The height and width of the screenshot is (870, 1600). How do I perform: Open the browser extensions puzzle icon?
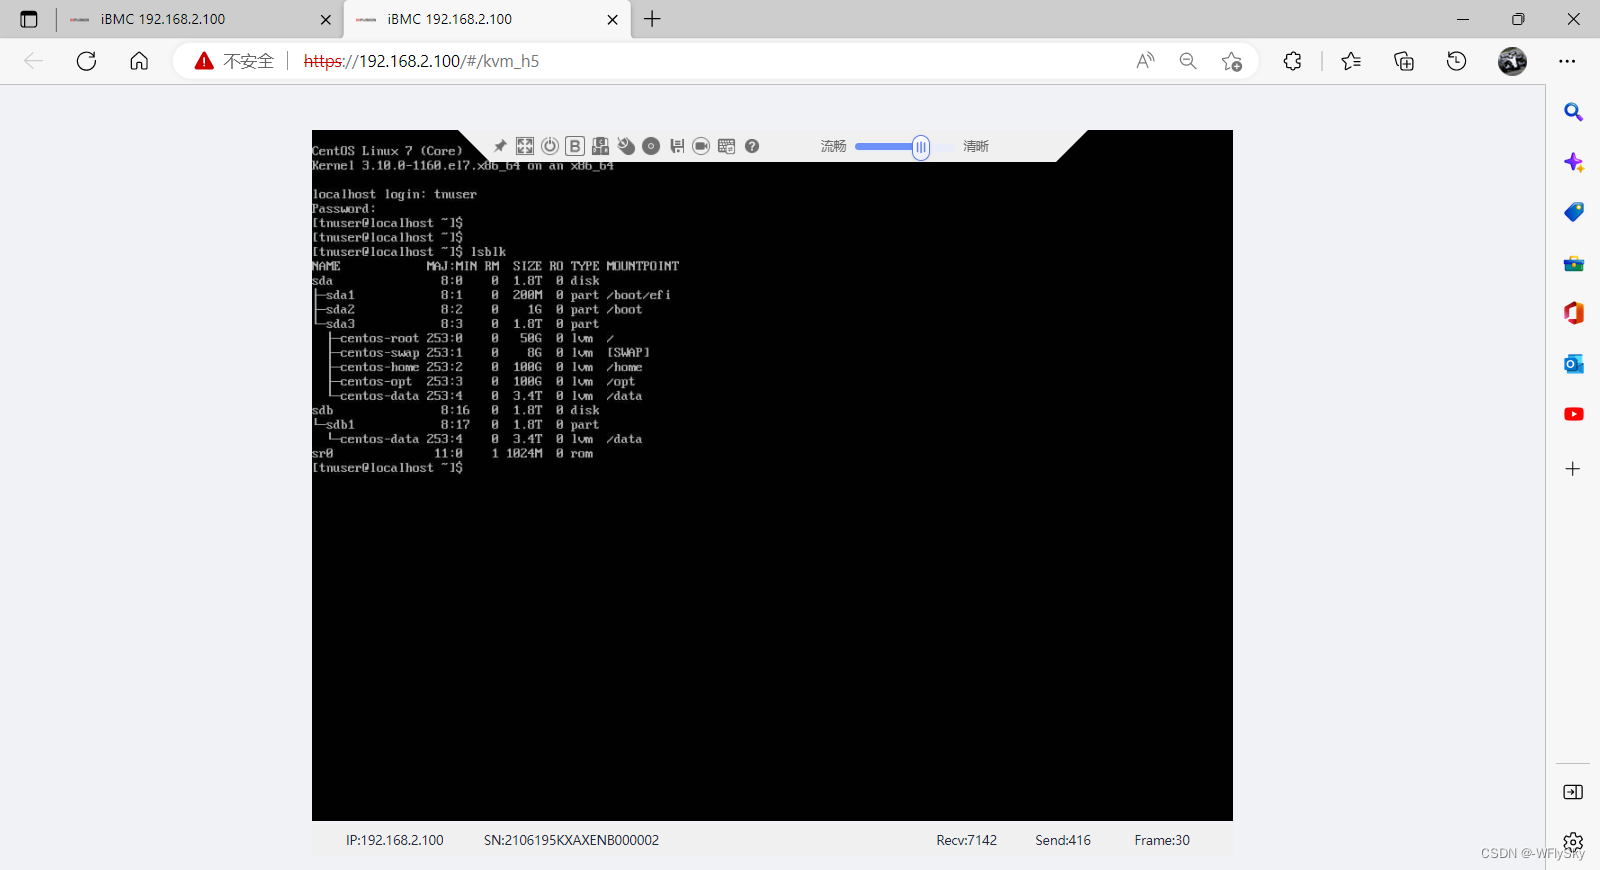(x=1292, y=61)
